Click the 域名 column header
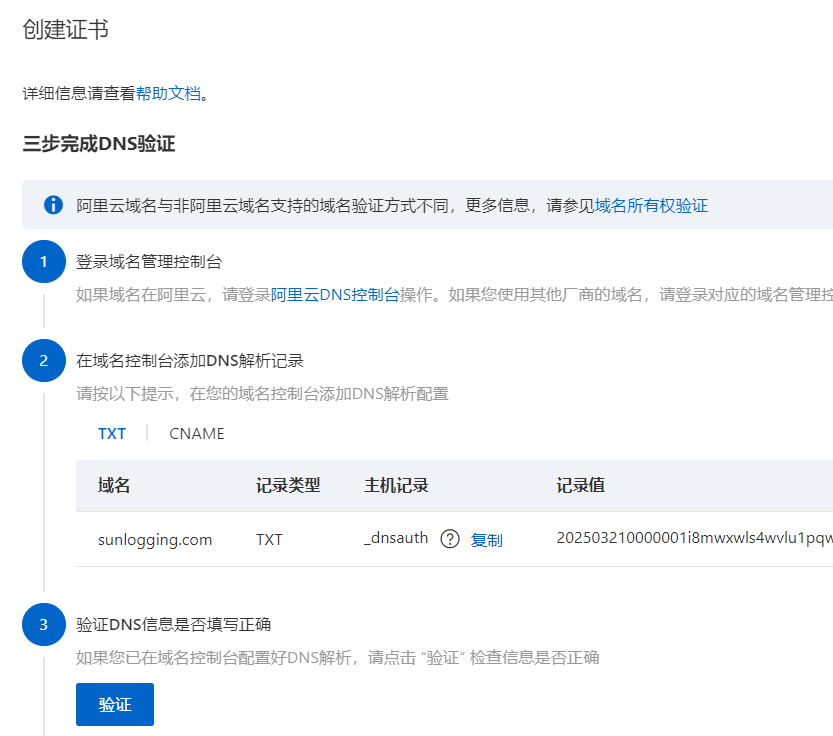 (114, 485)
